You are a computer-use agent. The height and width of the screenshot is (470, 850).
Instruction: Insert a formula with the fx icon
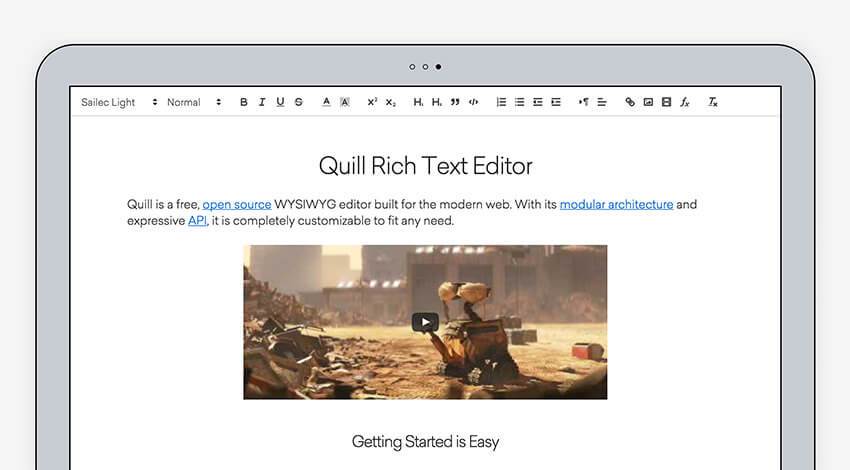(685, 102)
